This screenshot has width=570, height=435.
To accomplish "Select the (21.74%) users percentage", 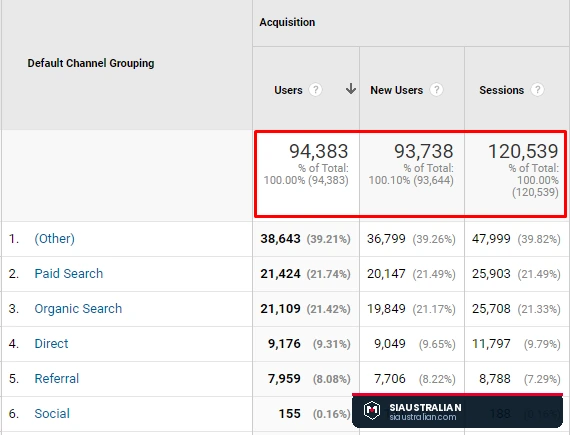I will point(329,274).
